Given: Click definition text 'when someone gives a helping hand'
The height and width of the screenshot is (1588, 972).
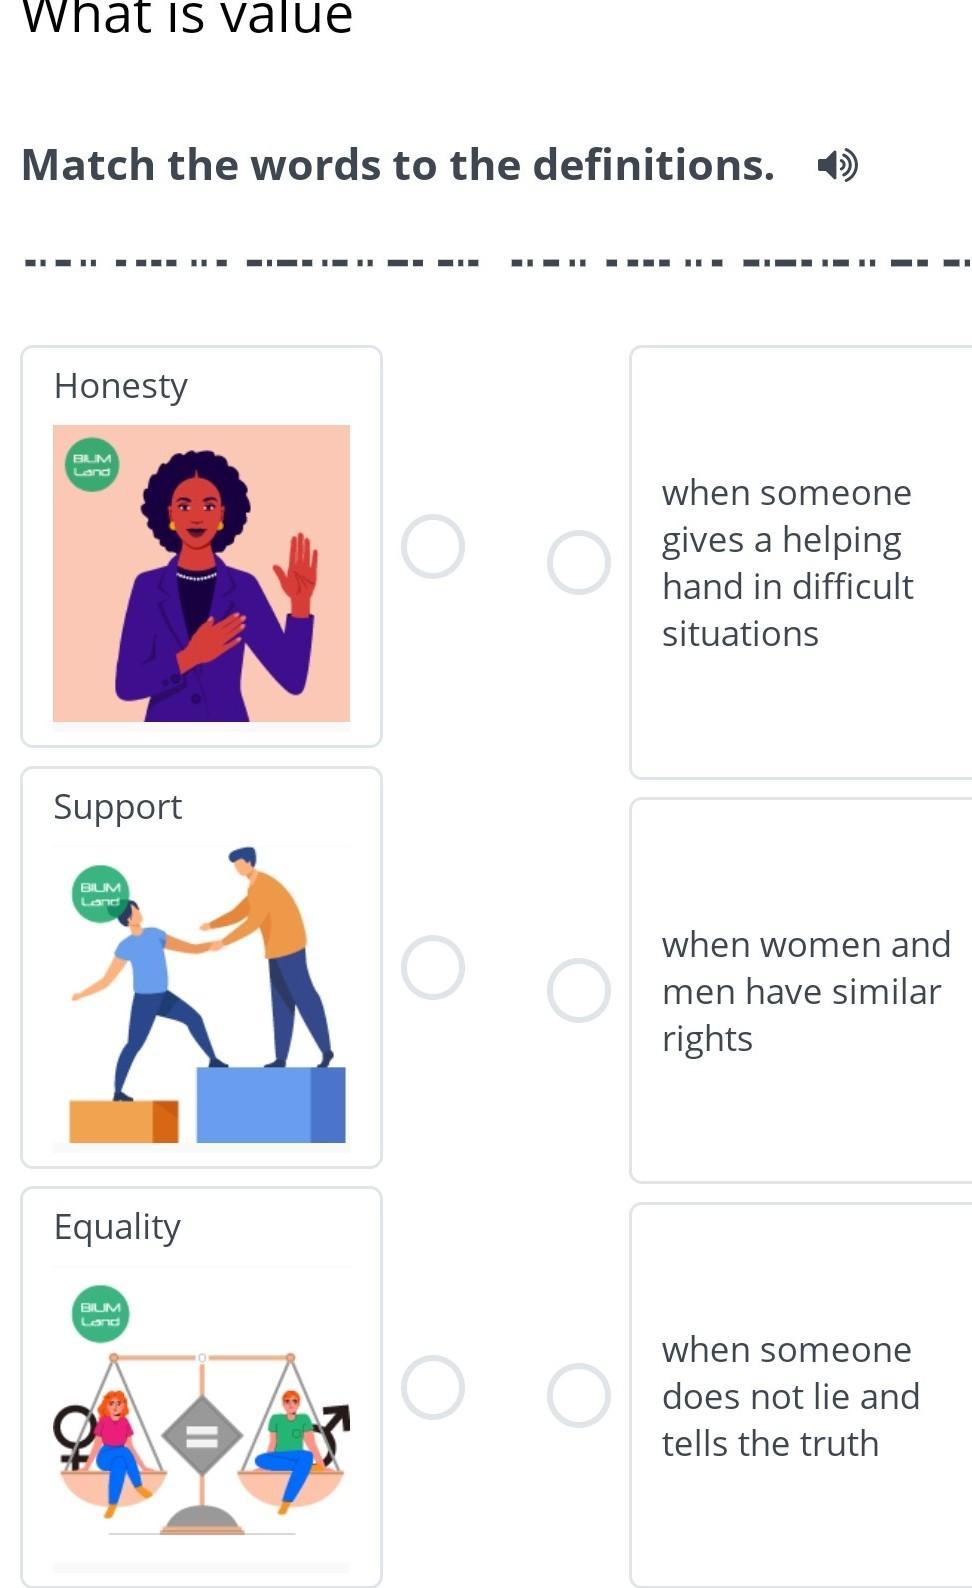Looking at the screenshot, I should (x=787, y=563).
